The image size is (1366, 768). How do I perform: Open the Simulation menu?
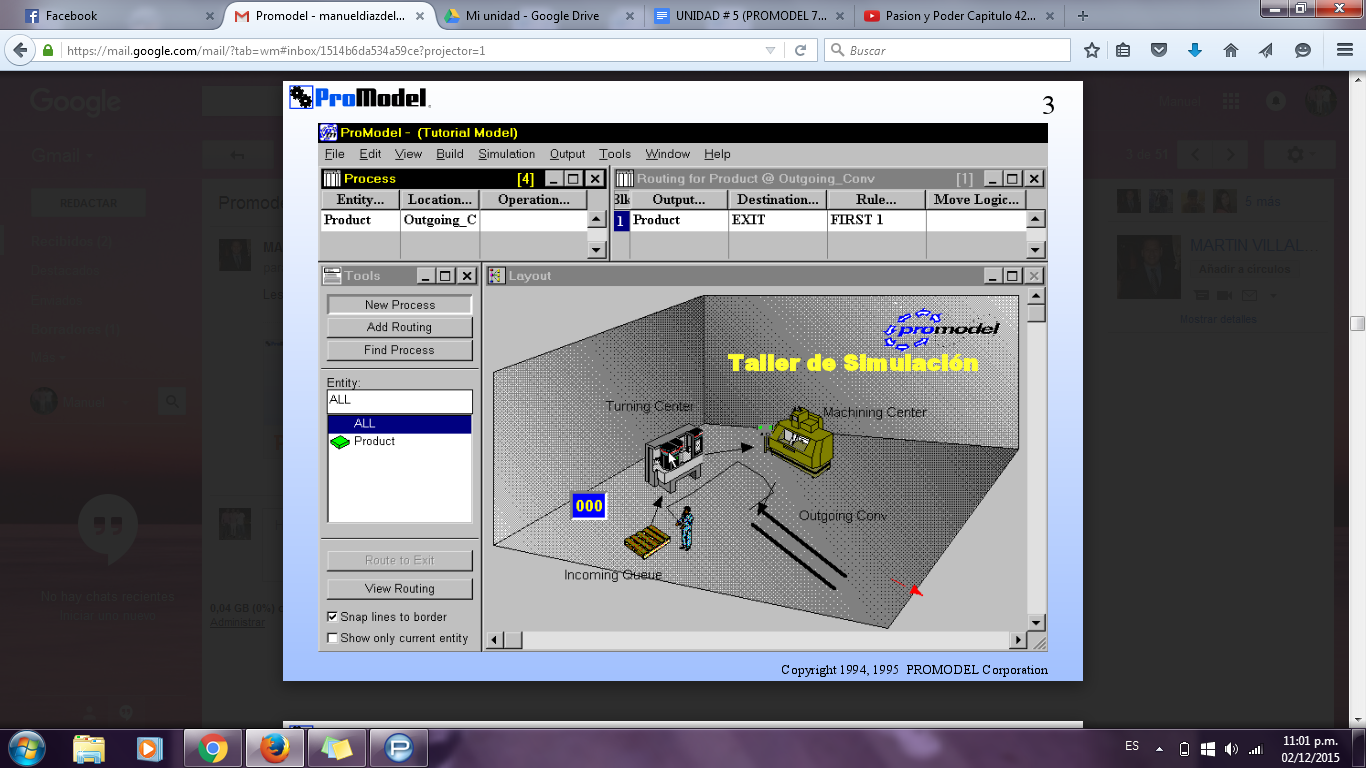506,154
